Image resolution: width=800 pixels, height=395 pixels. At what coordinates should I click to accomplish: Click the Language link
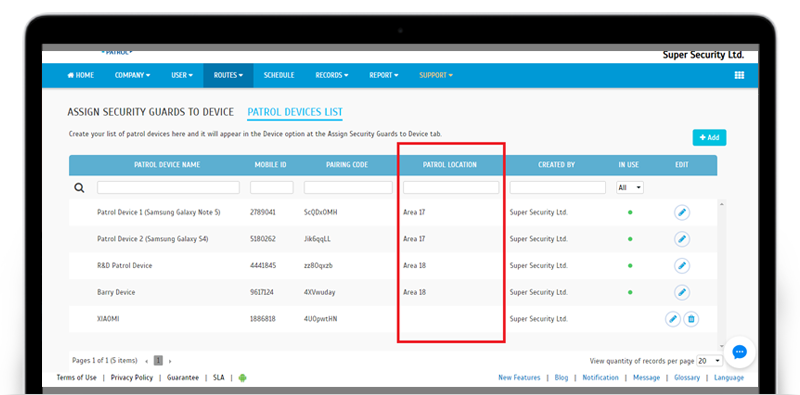pos(729,378)
